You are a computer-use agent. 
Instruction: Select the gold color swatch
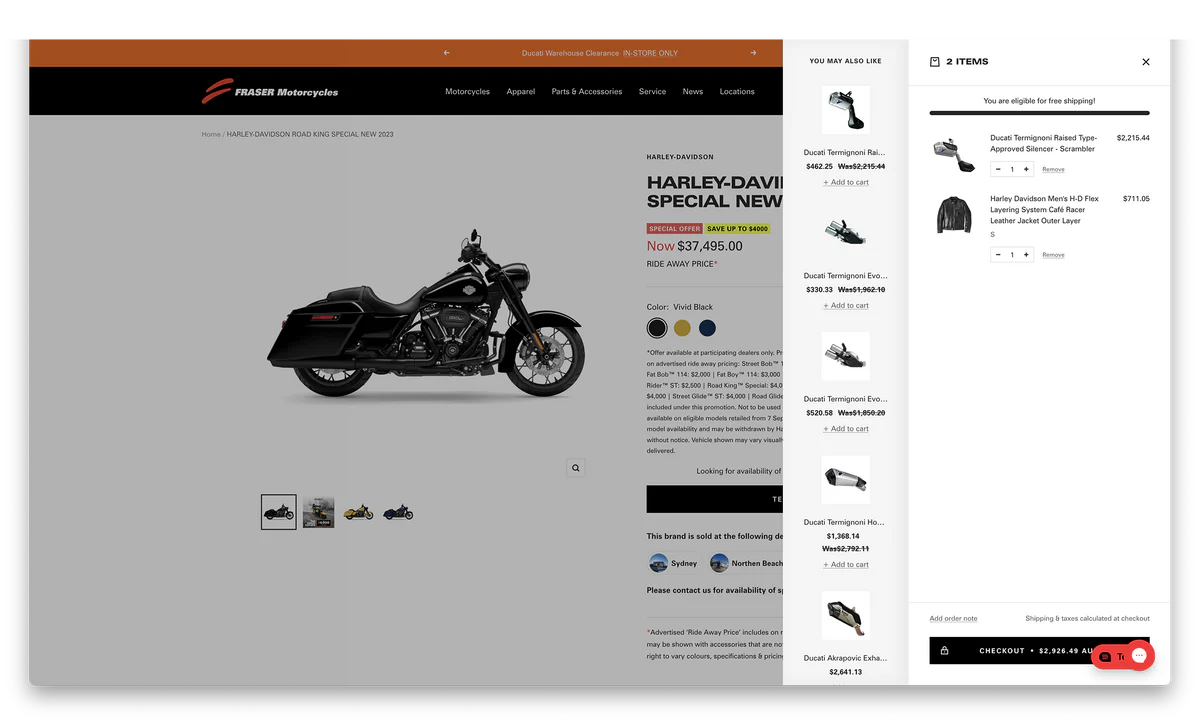coord(682,328)
